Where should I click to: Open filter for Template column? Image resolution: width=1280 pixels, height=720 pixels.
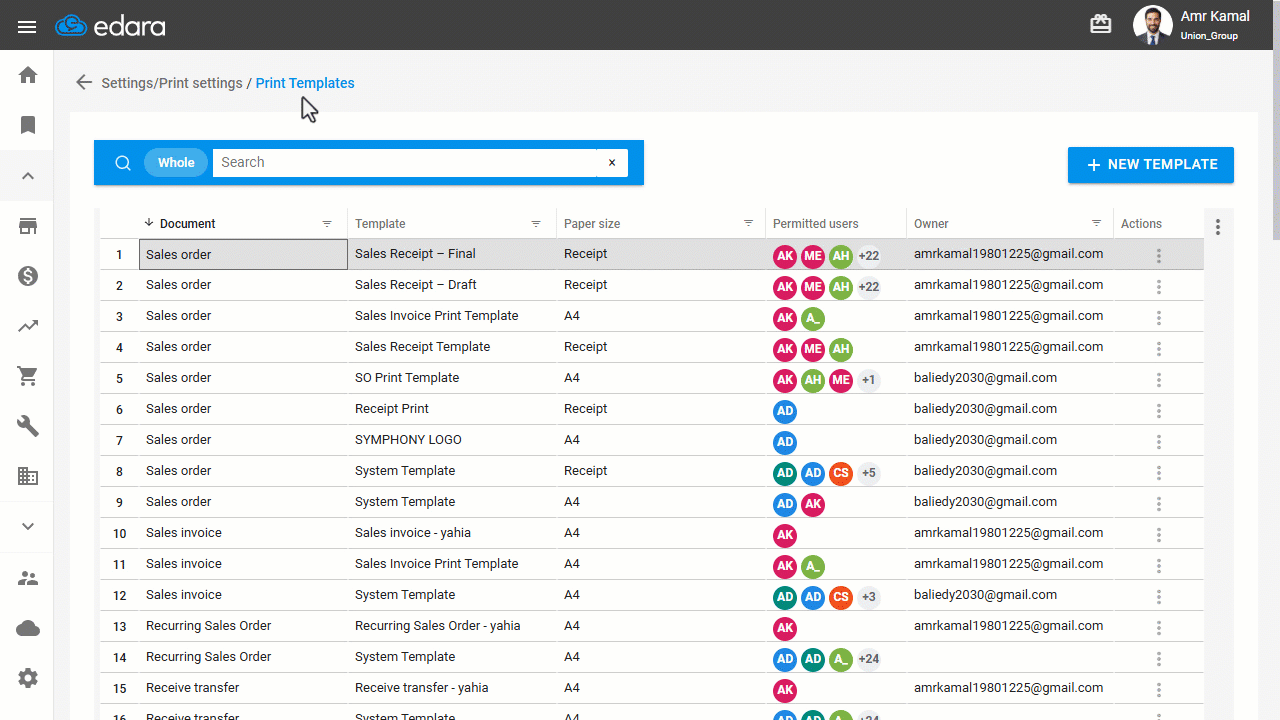coord(536,224)
